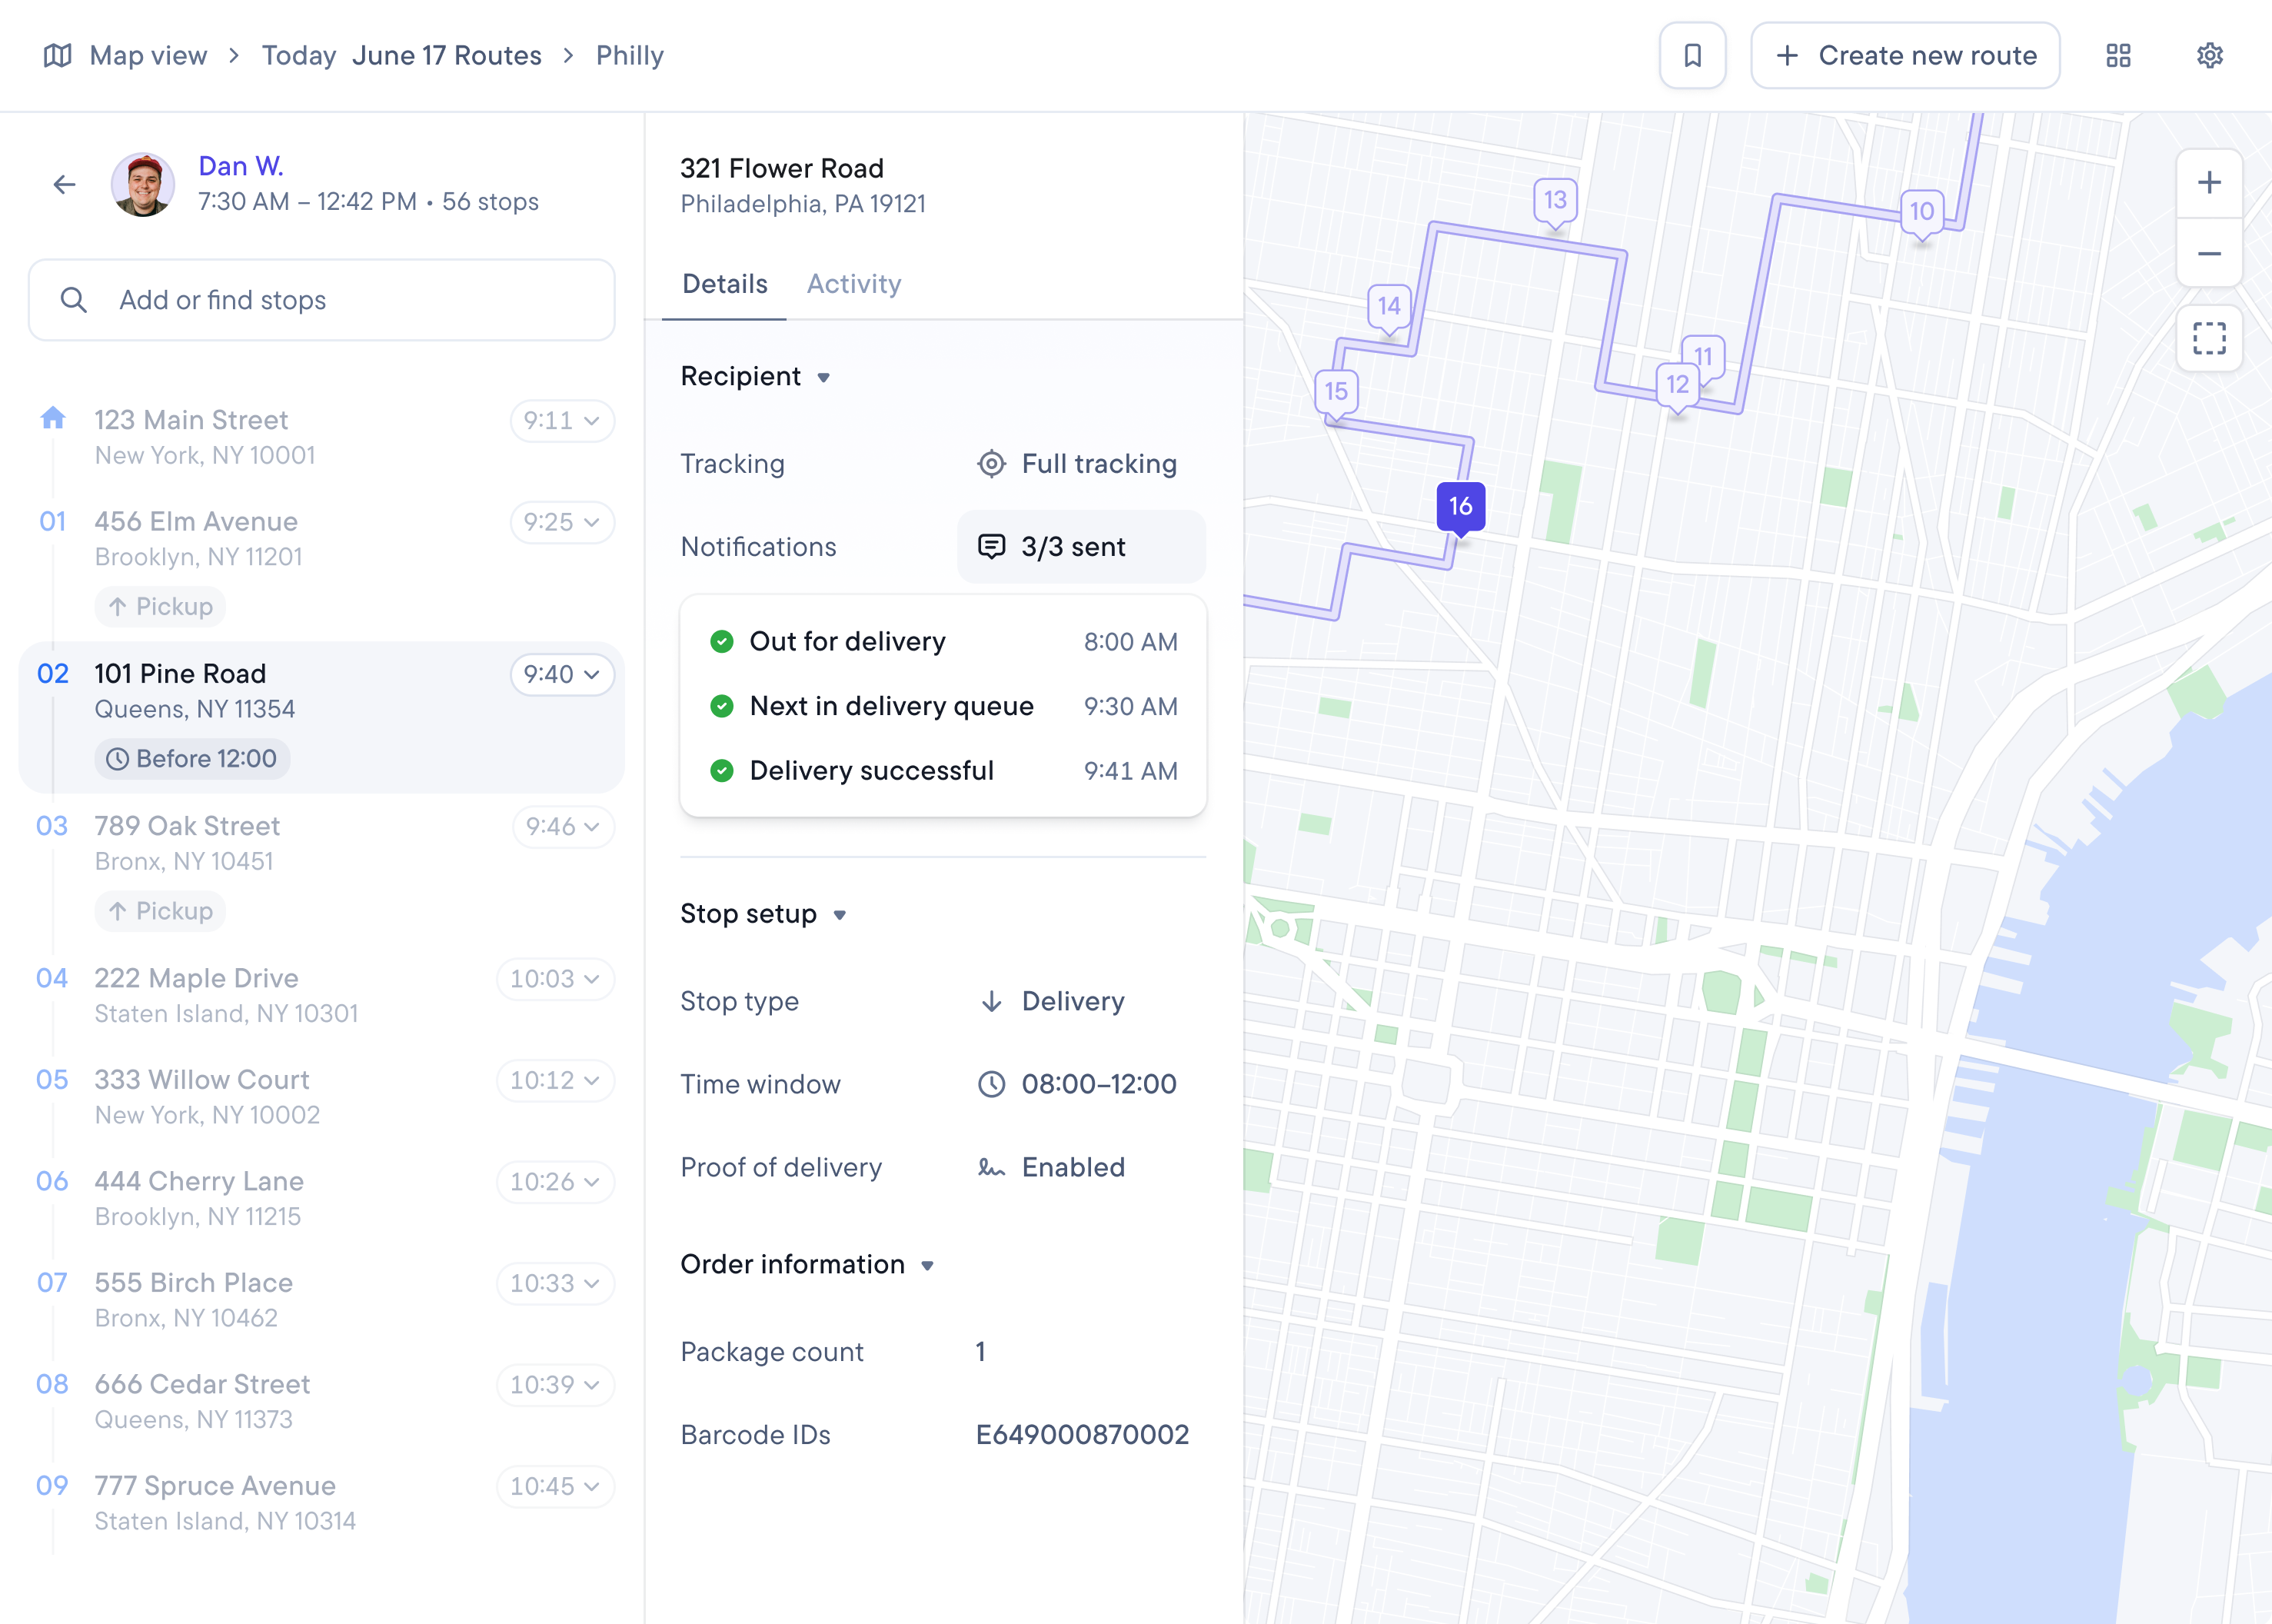Open the 10:12 time dropdown

pyautogui.click(x=555, y=1081)
